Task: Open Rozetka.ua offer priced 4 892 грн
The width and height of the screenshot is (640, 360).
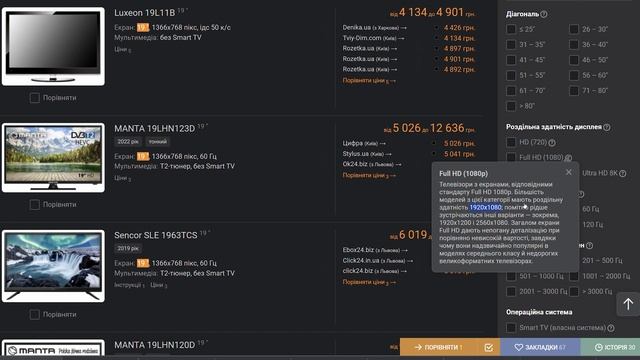Action: point(370,69)
